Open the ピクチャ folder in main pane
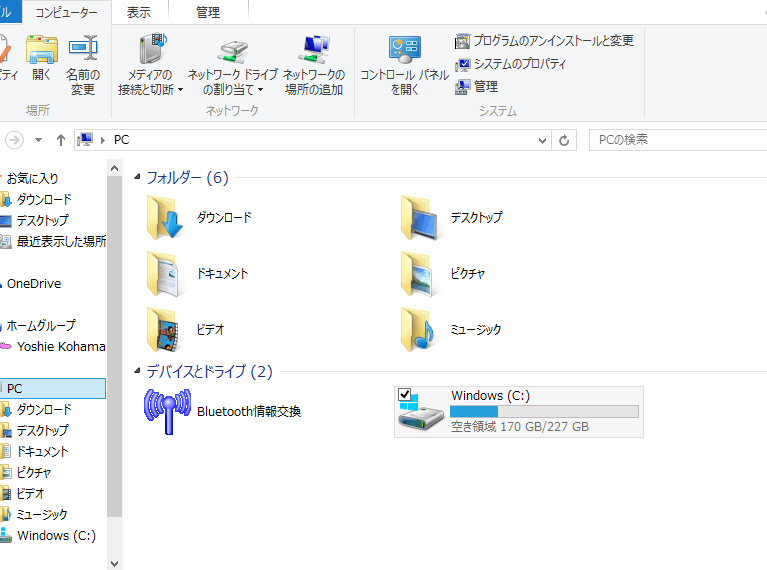The height and width of the screenshot is (570, 767). (x=420, y=273)
